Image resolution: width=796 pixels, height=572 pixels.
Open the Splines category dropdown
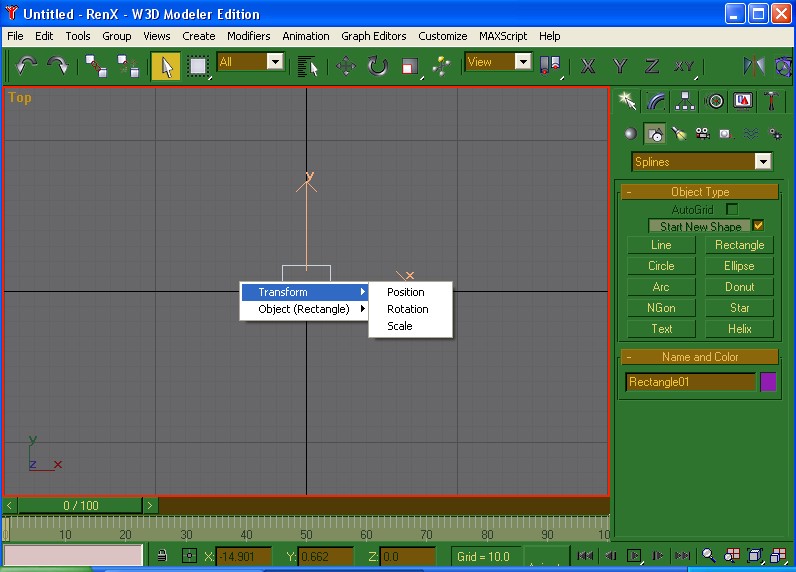(x=763, y=162)
